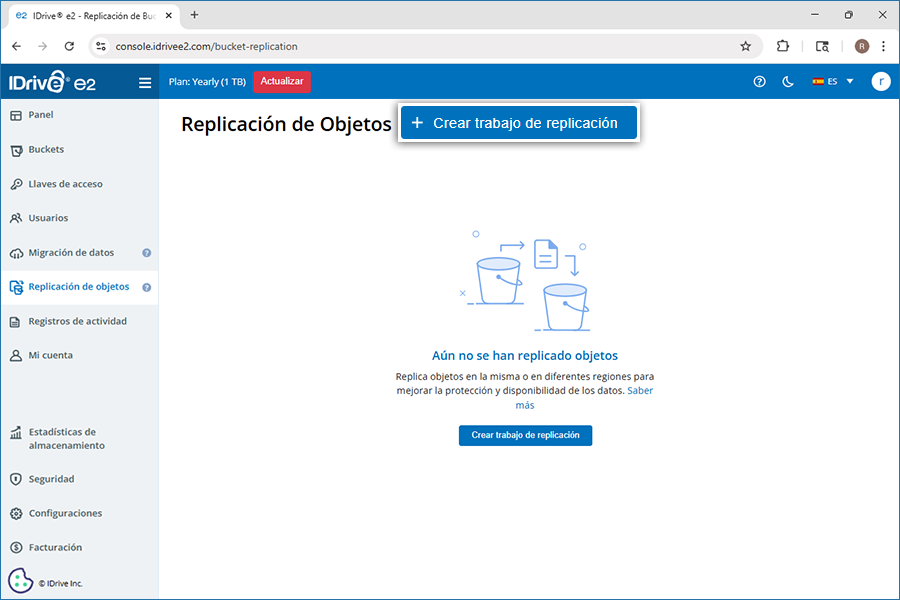This screenshot has height=600, width=900.
Task: Toggle dark mode moon icon
Action: pos(788,82)
